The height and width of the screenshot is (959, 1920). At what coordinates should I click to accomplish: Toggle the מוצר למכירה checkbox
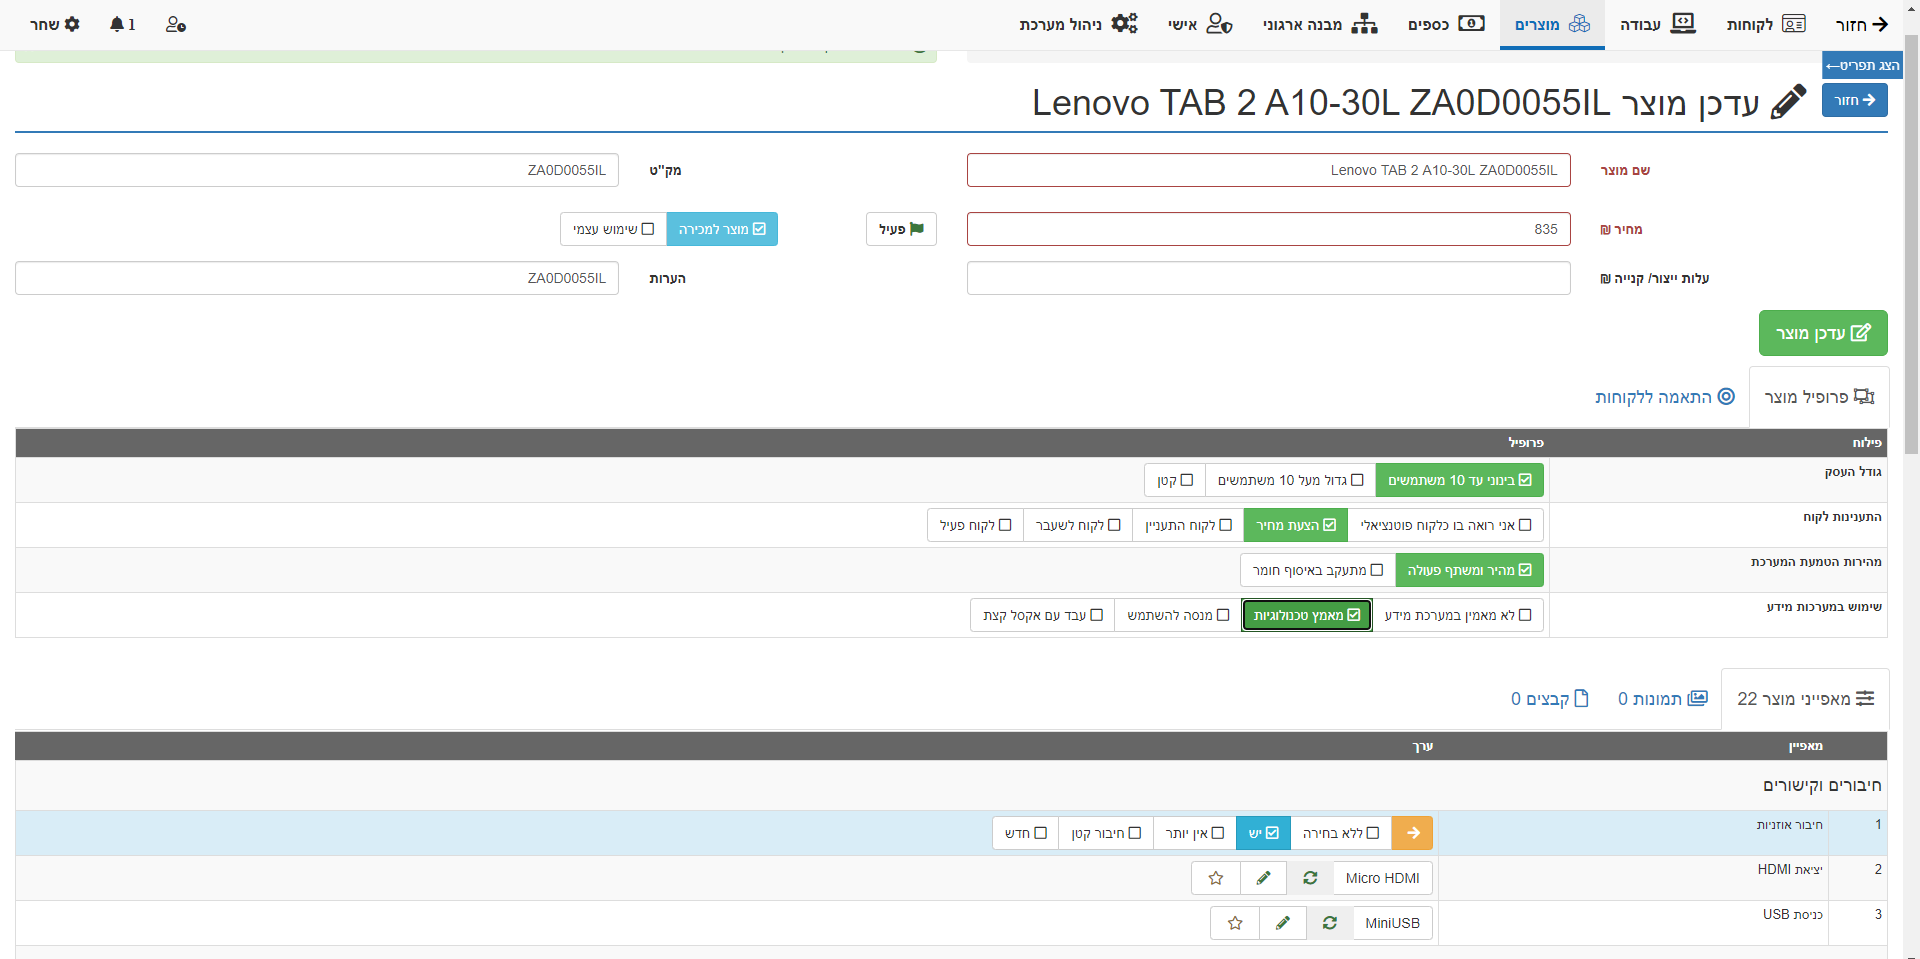(x=722, y=229)
